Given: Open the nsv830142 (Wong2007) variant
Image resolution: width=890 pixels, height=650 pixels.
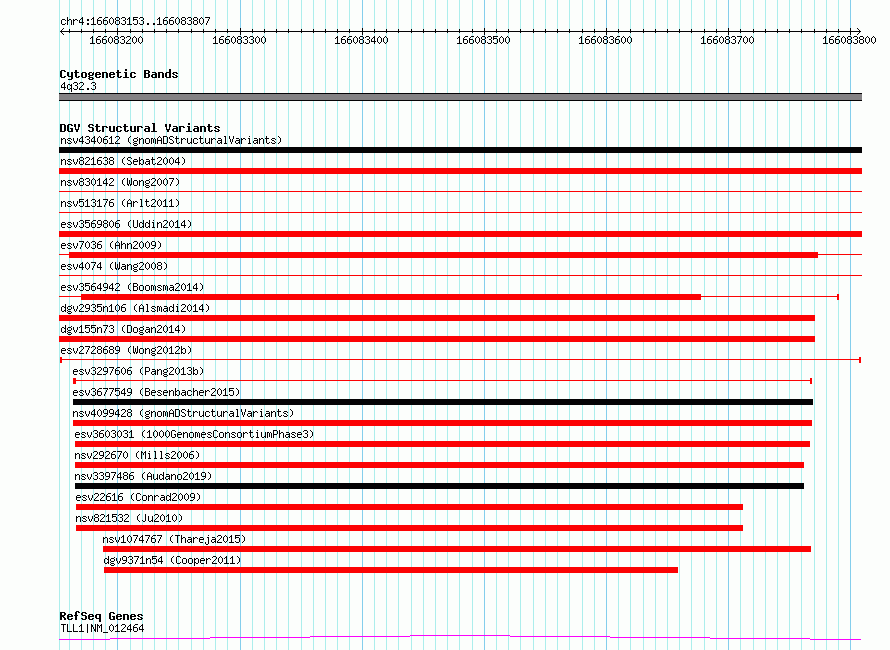Looking at the screenshot, I should pos(120,182).
